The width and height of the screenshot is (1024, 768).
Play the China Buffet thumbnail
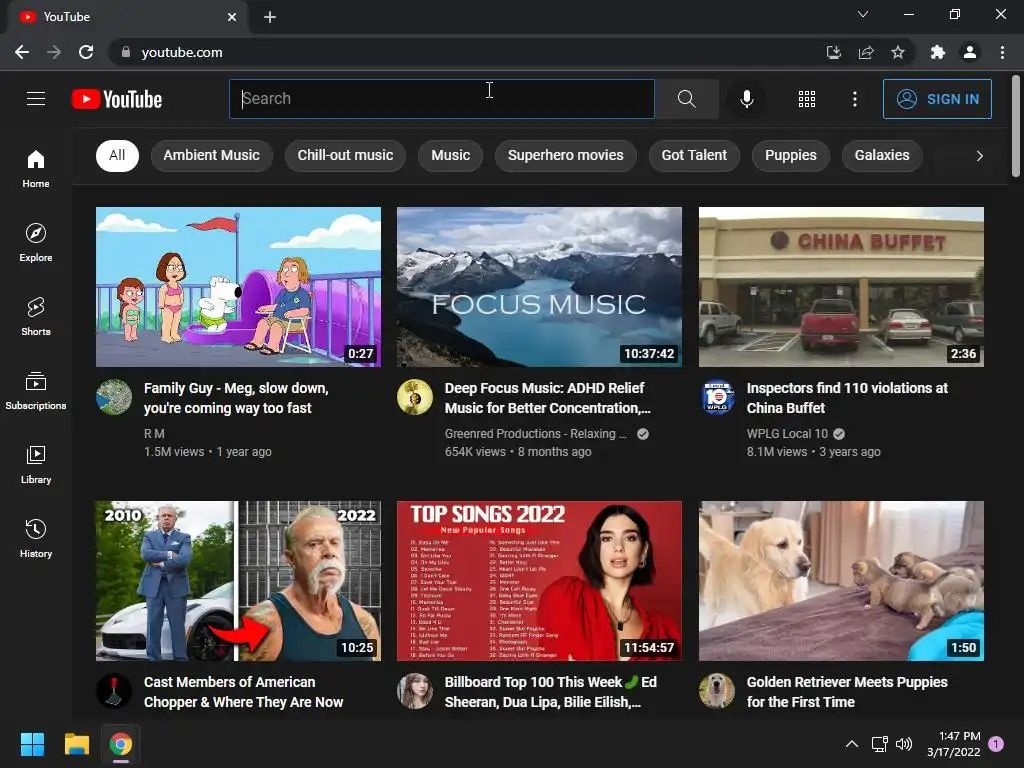coord(841,287)
